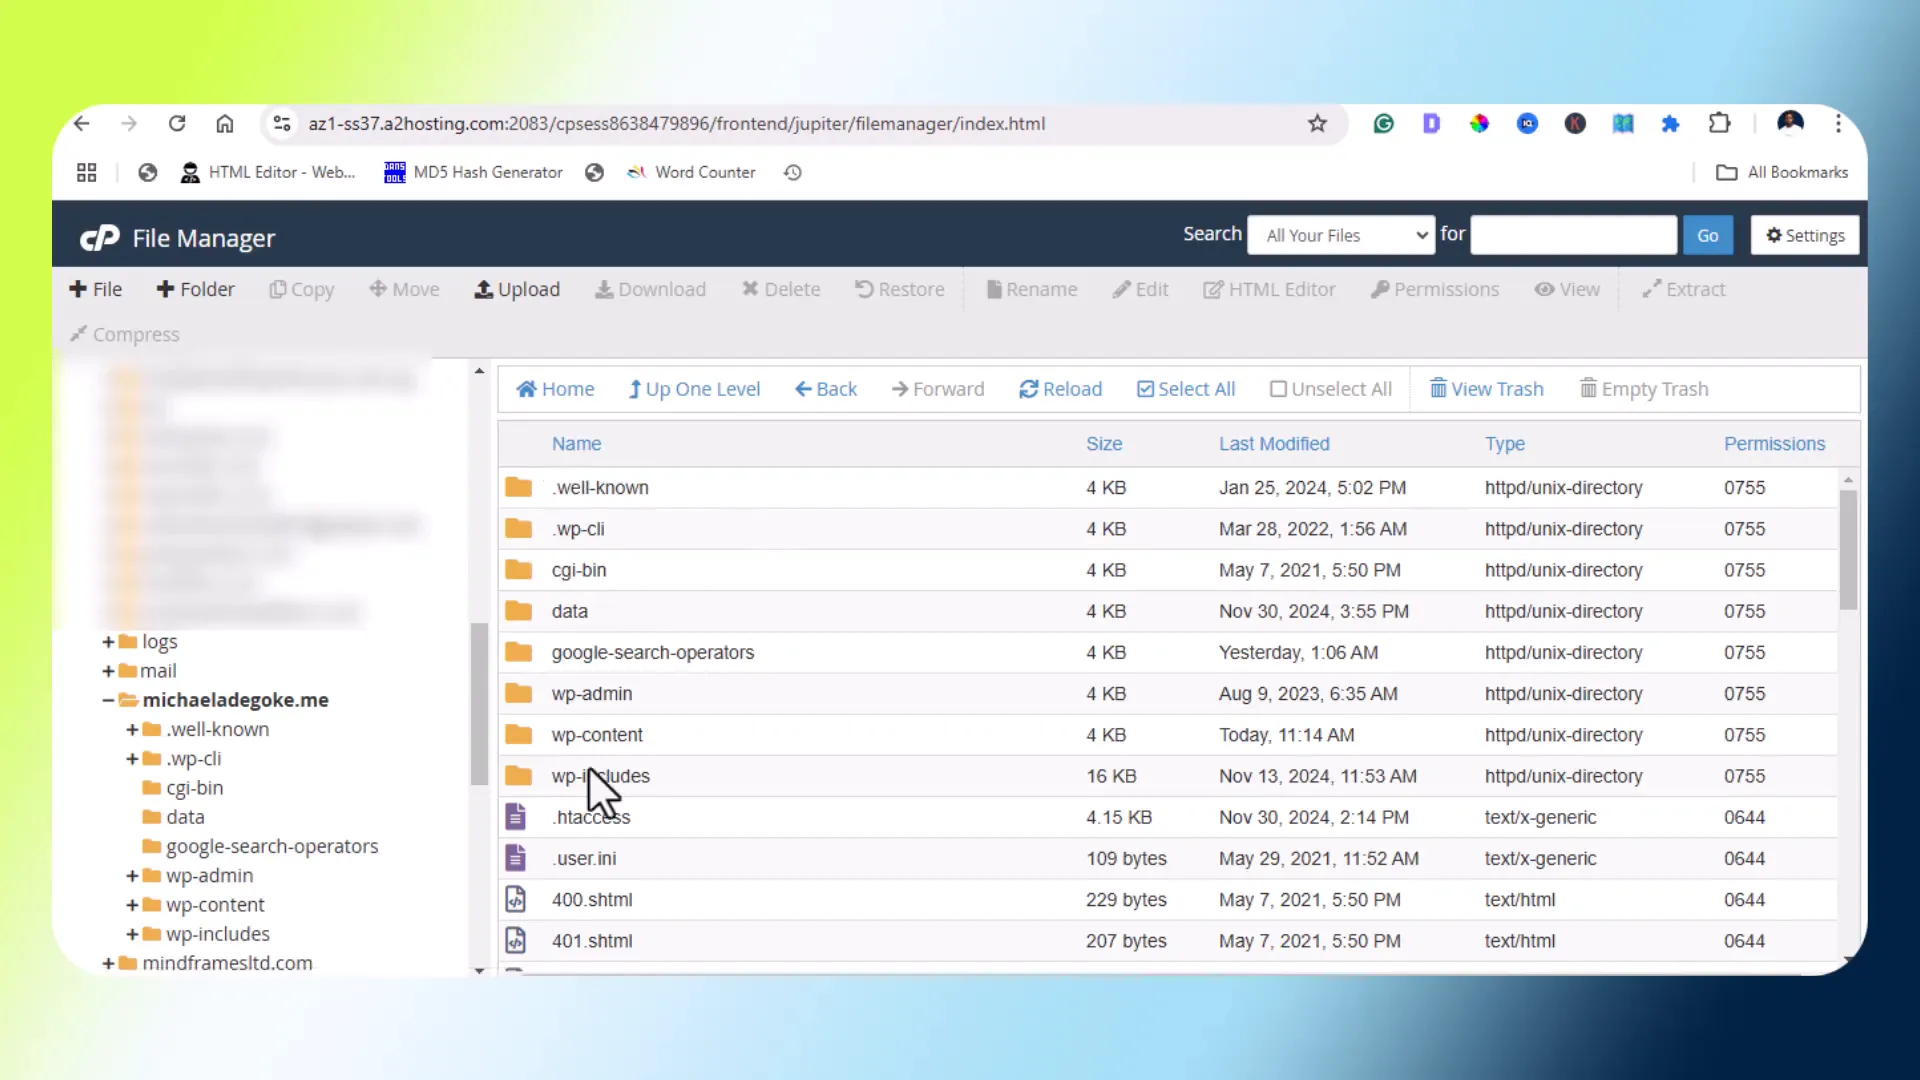
Task: Expand wp-content node in the tree
Action: pyautogui.click(x=132, y=905)
